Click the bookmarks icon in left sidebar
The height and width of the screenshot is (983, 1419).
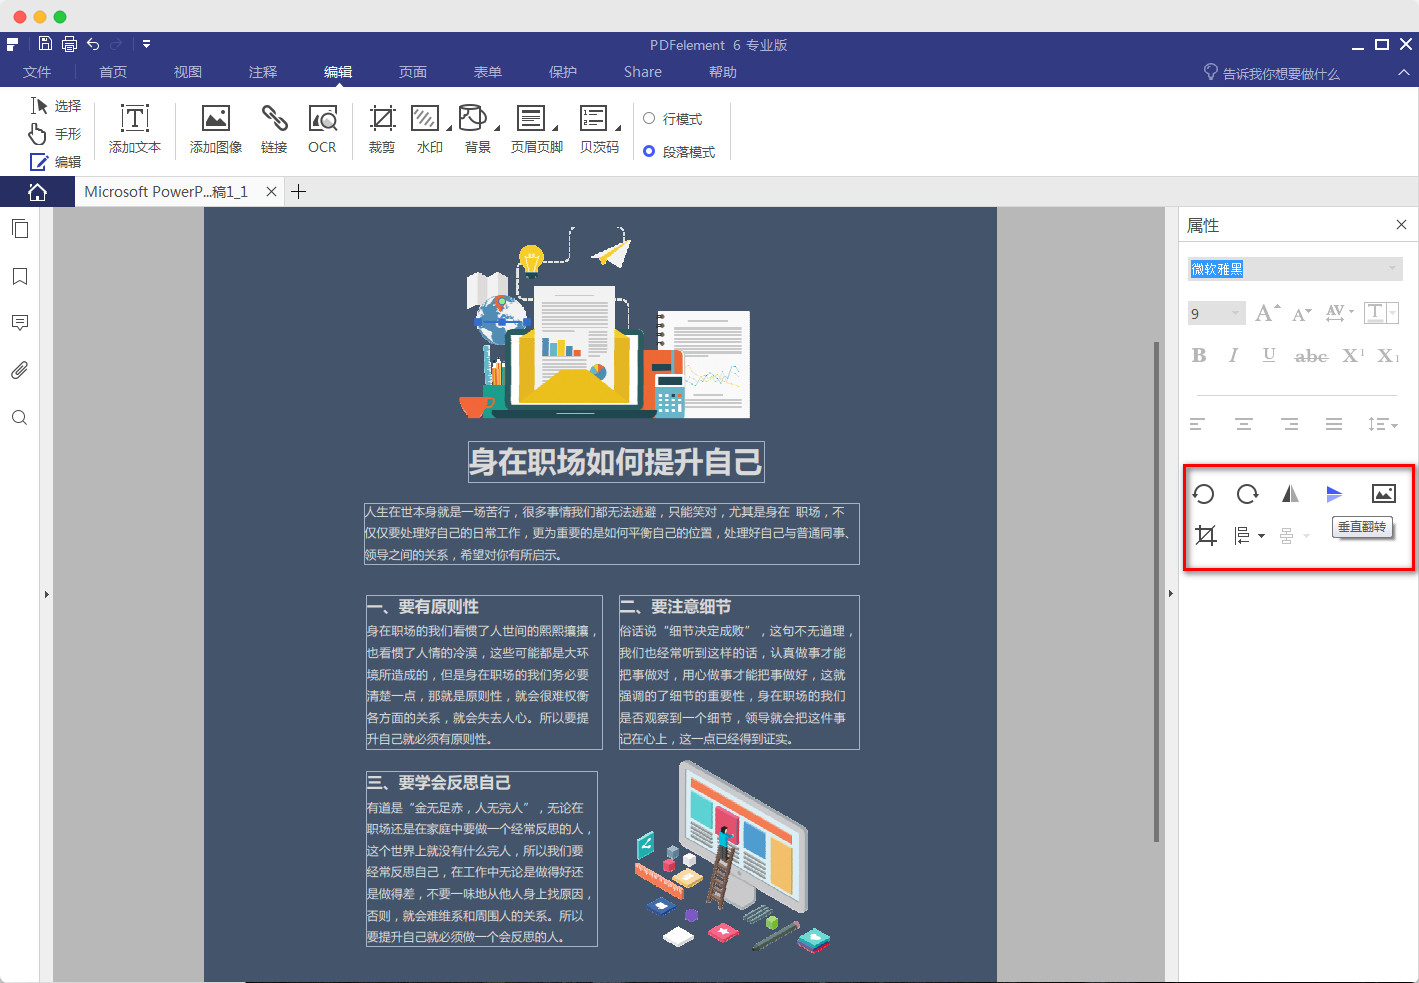[x=19, y=276]
